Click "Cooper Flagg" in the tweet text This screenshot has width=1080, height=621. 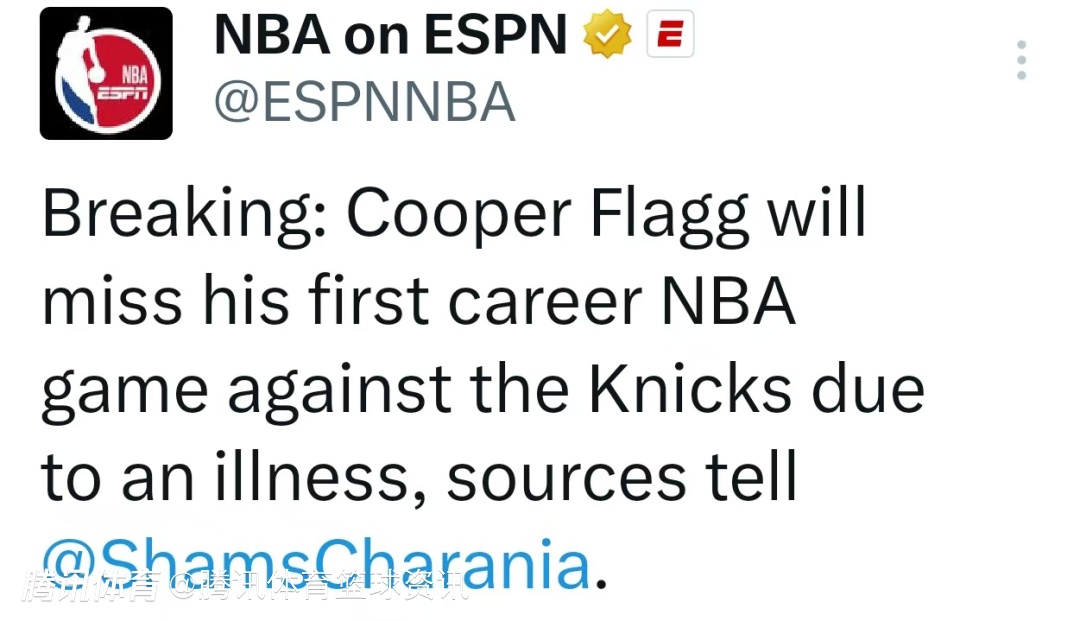pyautogui.click(x=548, y=213)
